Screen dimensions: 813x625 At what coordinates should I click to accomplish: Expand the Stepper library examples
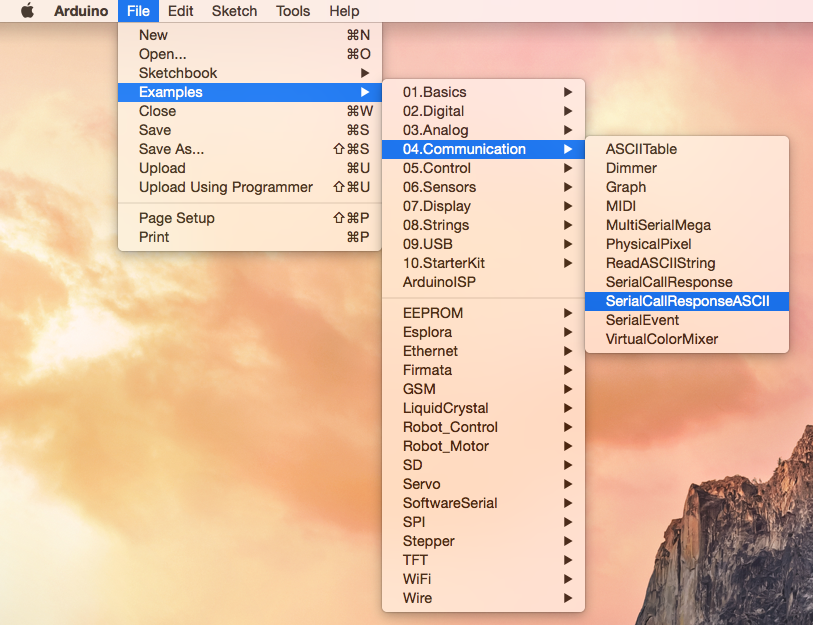pyautogui.click(x=483, y=541)
